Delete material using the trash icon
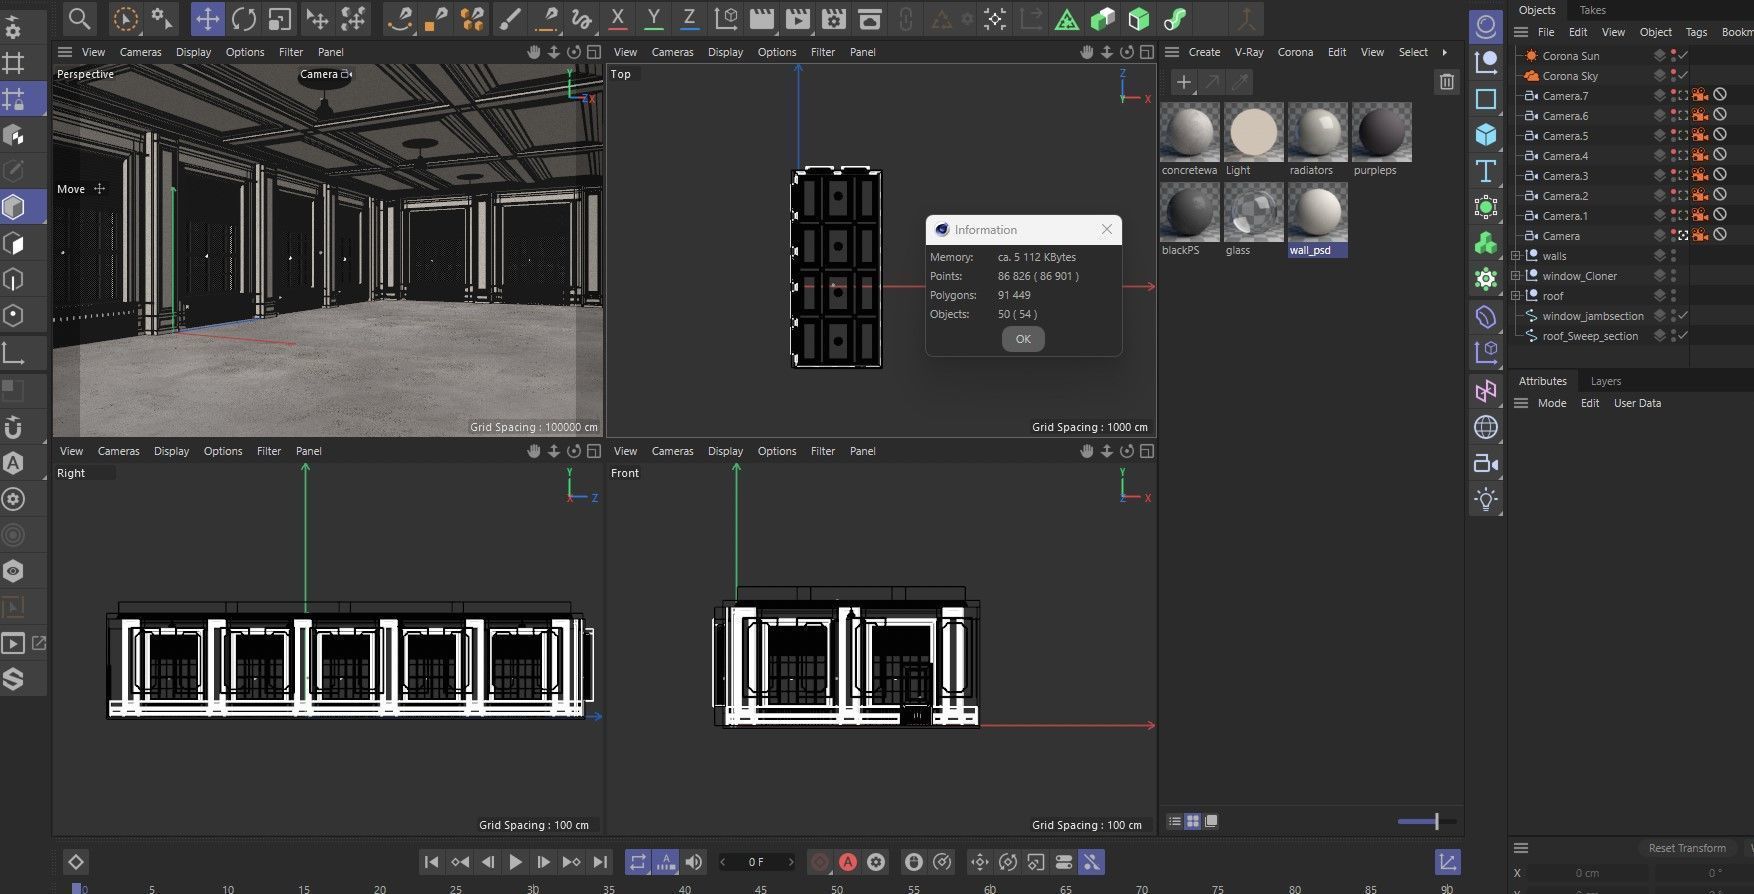The image size is (1754, 894). (1447, 82)
